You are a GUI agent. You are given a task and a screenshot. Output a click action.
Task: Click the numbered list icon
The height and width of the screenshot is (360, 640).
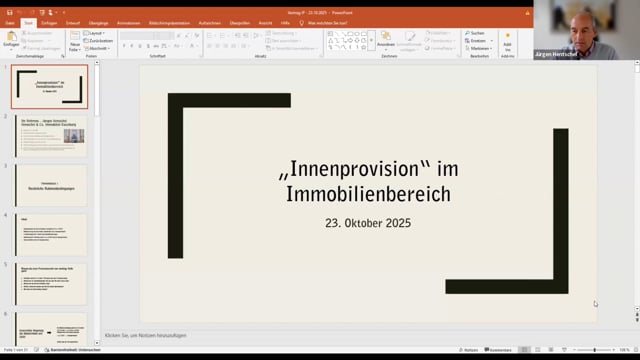tap(223, 36)
